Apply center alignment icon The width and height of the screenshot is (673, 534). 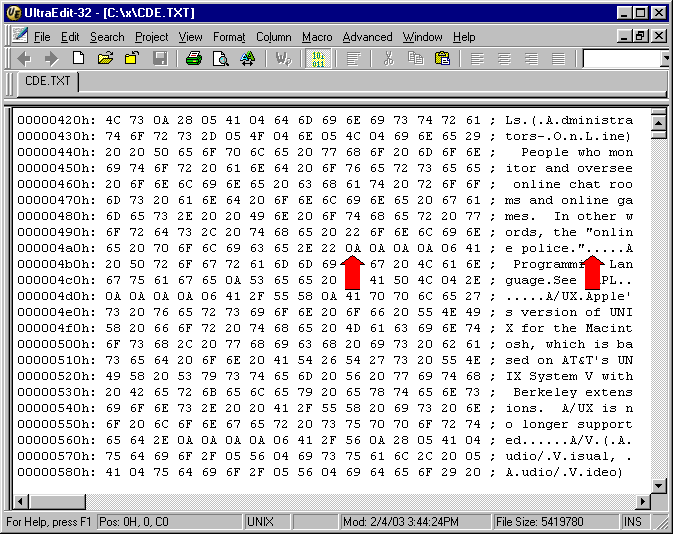pos(504,58)
